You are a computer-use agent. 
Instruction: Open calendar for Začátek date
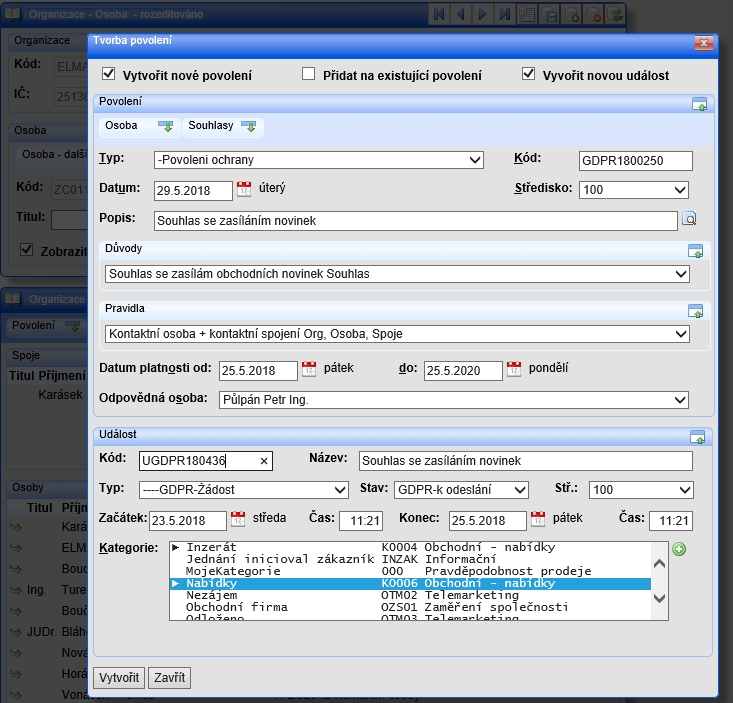click(238, 519)
